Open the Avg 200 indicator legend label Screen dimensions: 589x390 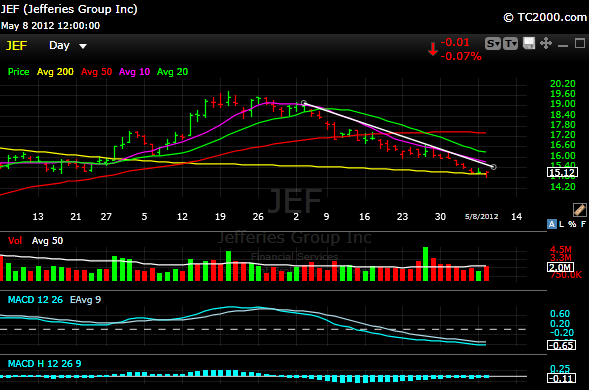(x=55, y=72)
